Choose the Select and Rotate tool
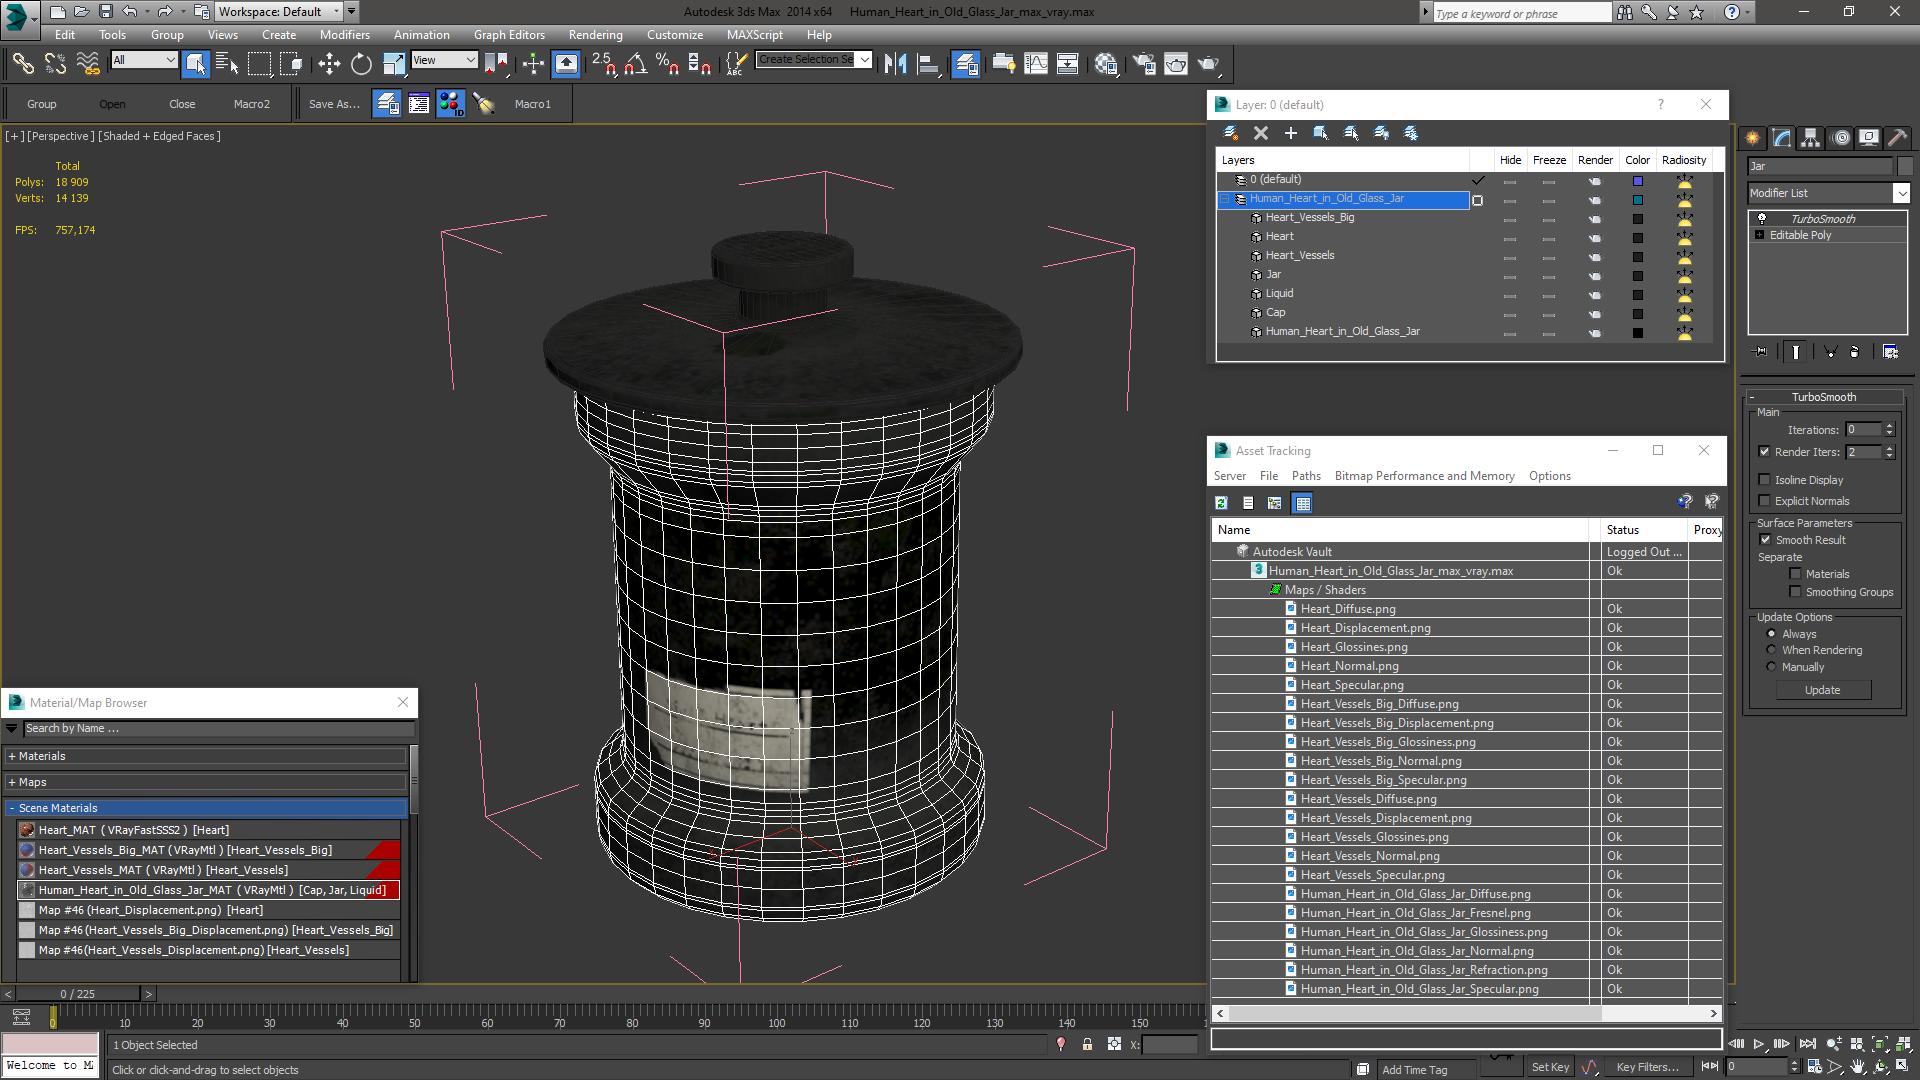1920x1080 pixels. tap(361, 64)
